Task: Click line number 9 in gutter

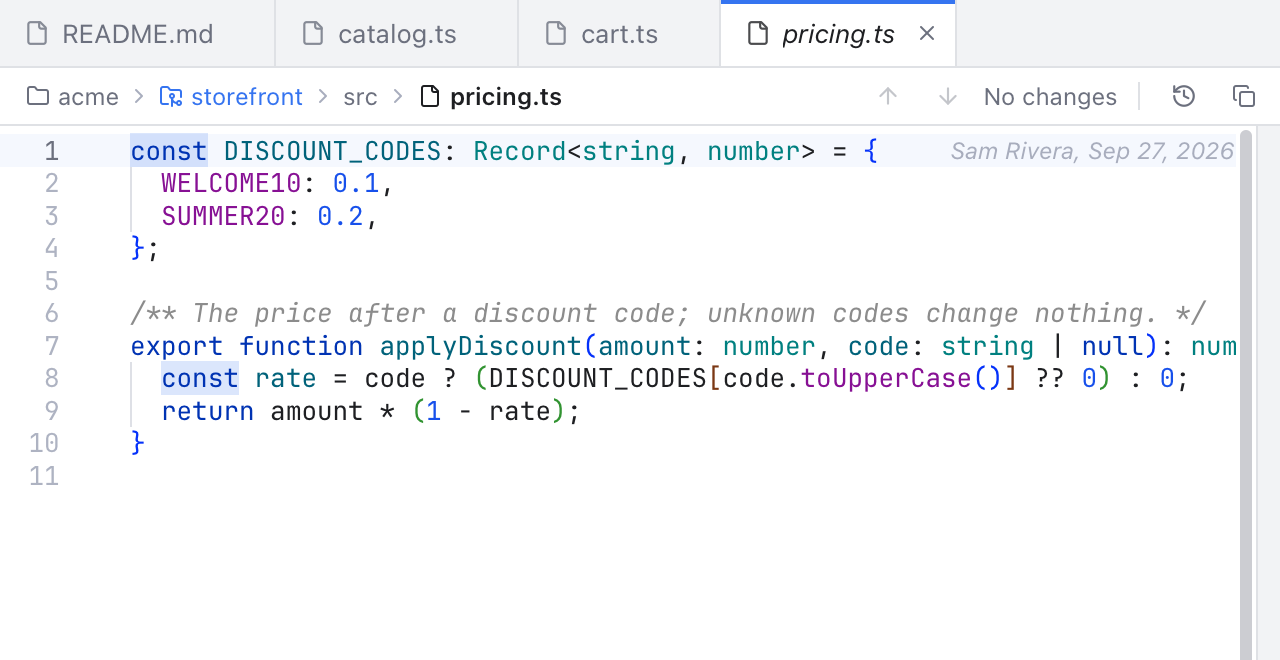Action: (51, 411)
